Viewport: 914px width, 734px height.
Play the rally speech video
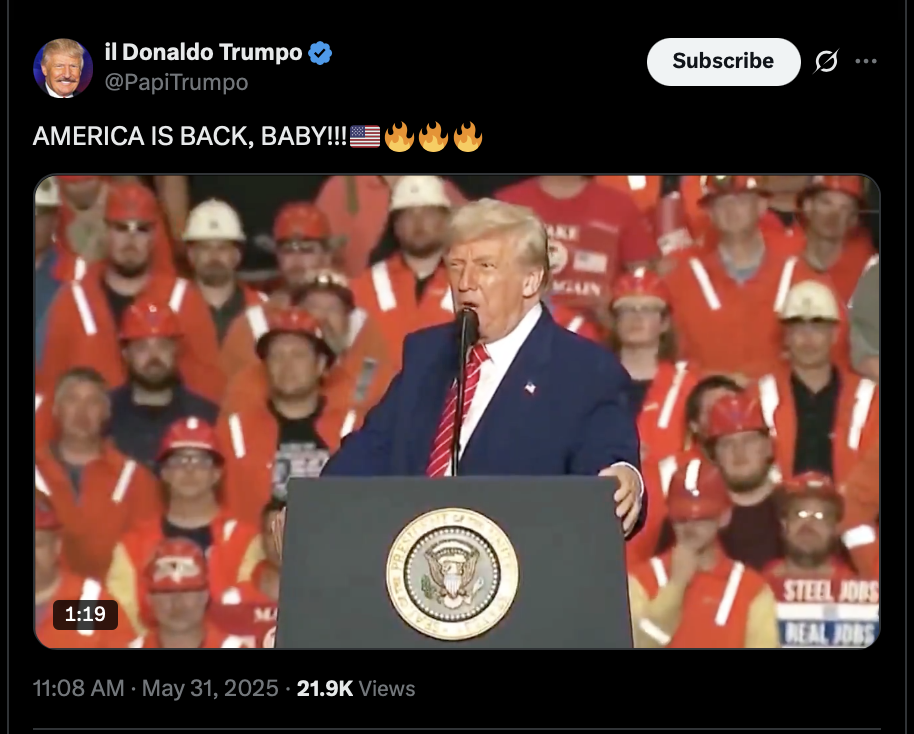457,412
